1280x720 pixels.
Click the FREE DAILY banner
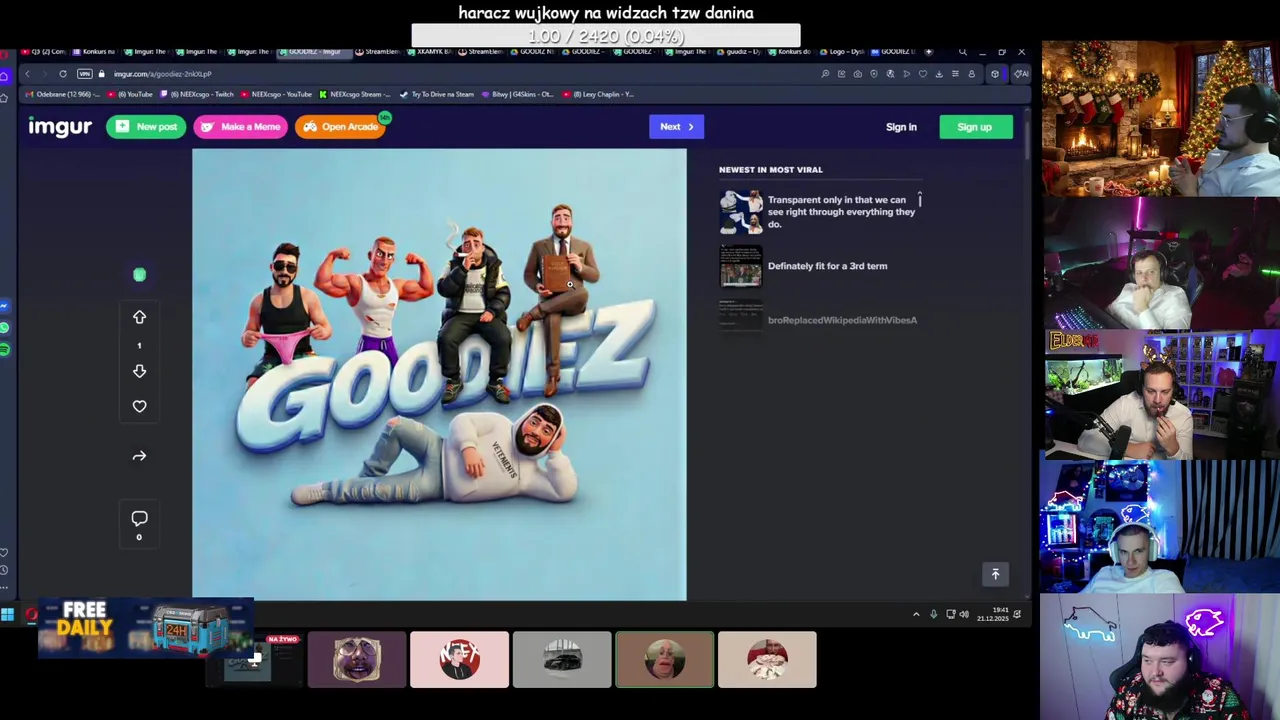click(x=145, y=628)
